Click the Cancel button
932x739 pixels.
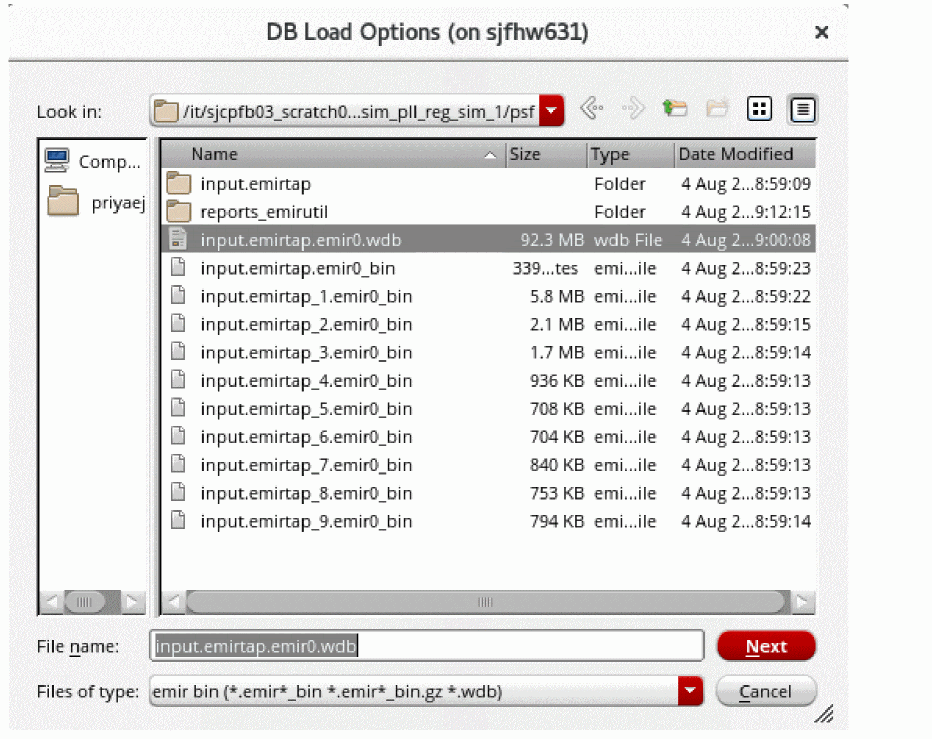click(766, 691)
